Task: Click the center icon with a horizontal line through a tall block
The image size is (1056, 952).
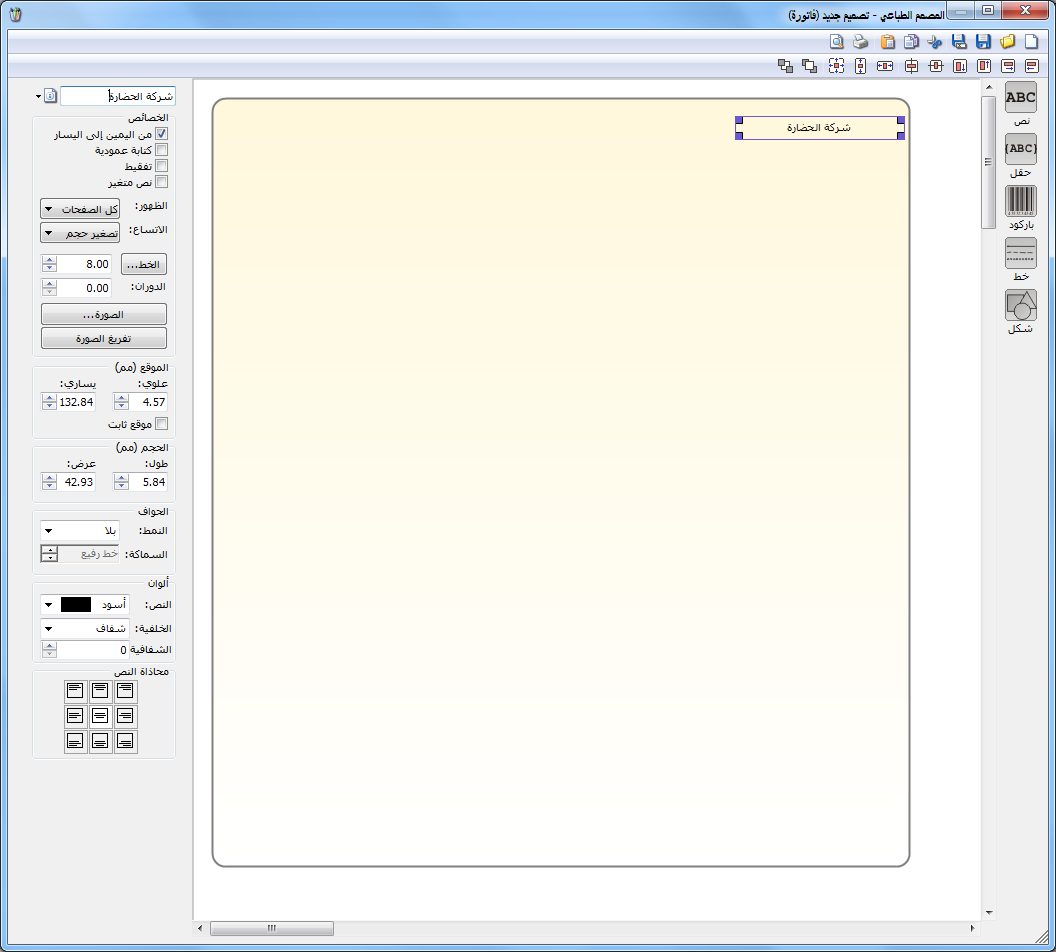Action: [936, 66]
